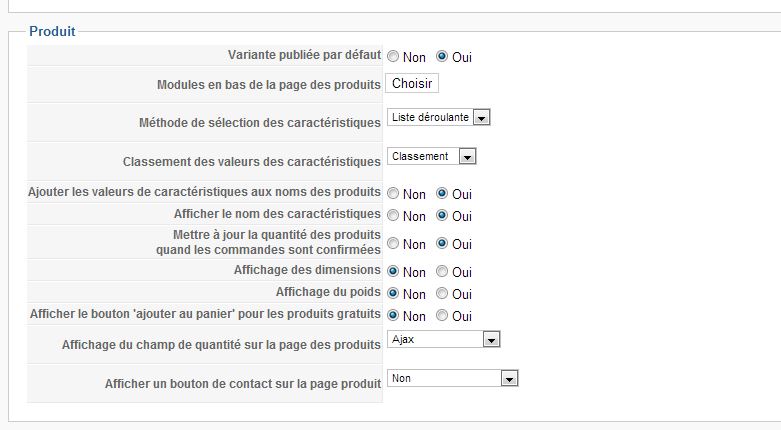Viewport: 781px width, 430px height.
Task: Choose 'Oui' for Afficher le nom des caractéristiques
Action: click(x=442, y=215)
